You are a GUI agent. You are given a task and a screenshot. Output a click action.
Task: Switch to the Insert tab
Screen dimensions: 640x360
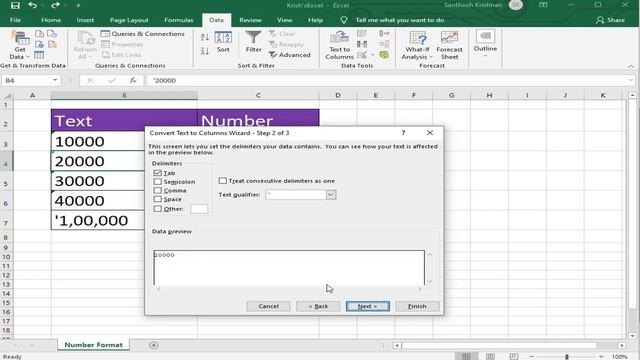pos(85,20)
